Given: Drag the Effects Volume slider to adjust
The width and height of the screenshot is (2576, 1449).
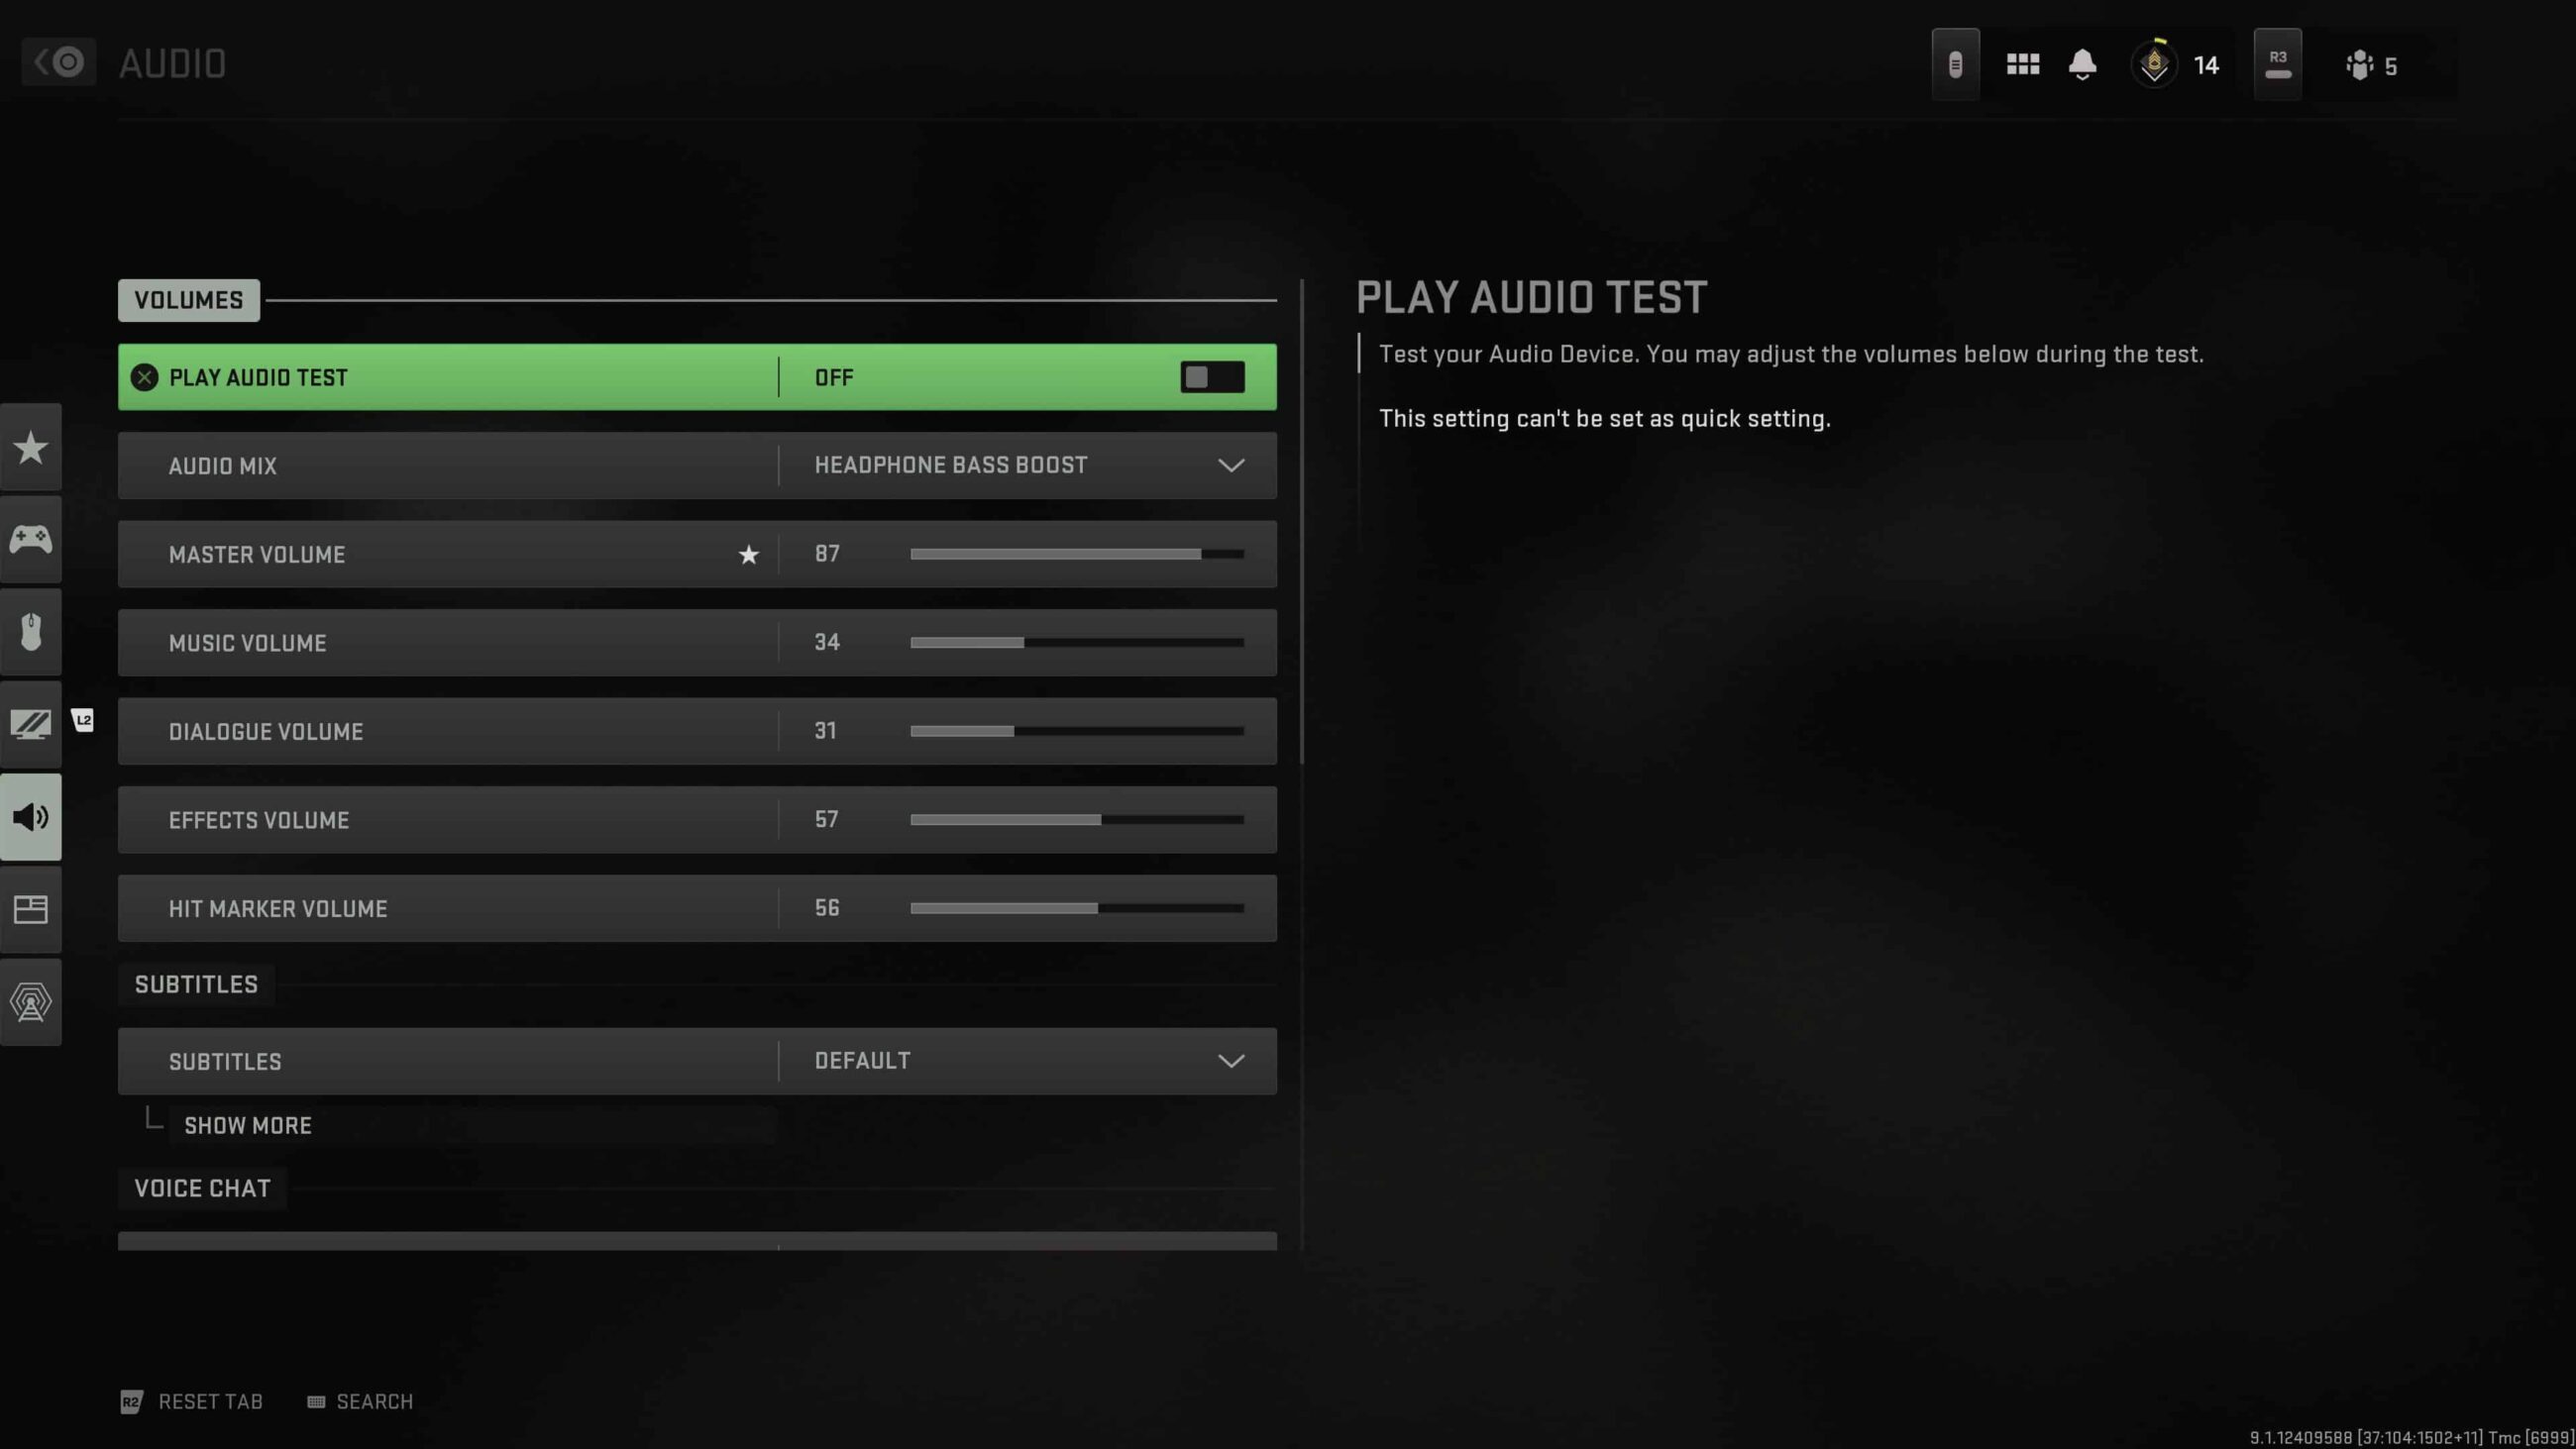Looking at the screenshot, I should tap(1097, 819).
